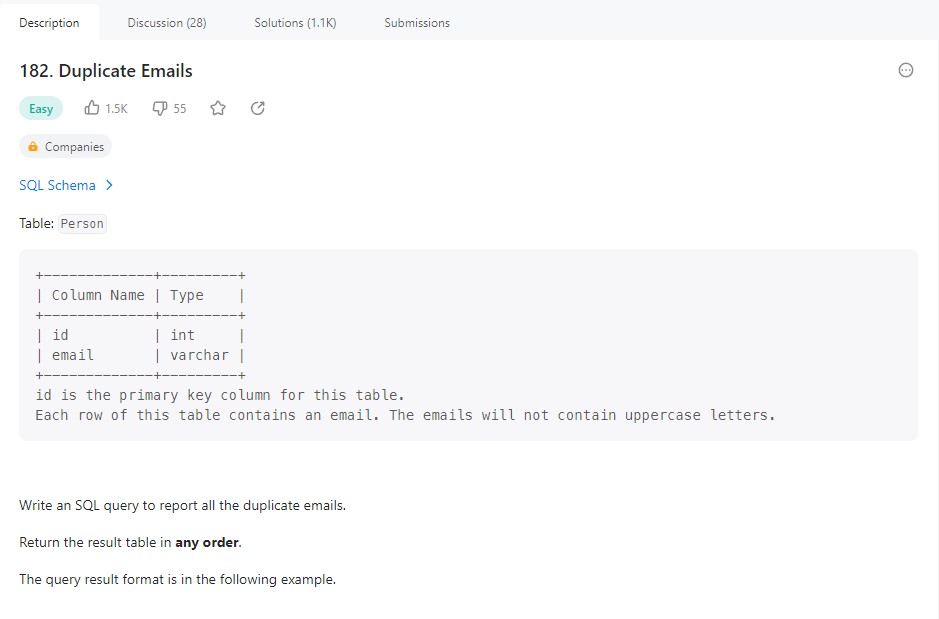
Task: Click the thumbs up like icon
Action: click(92, 108)
